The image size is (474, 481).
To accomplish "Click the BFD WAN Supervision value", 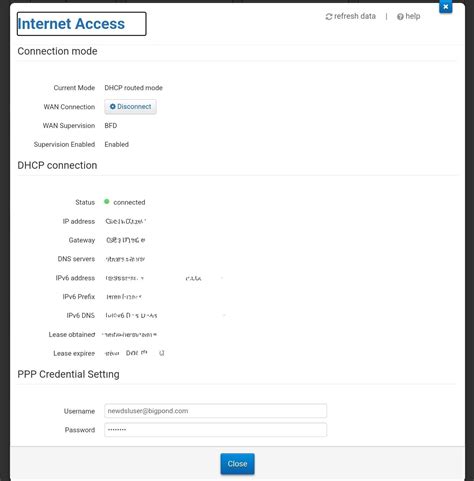I will [111, 126].
